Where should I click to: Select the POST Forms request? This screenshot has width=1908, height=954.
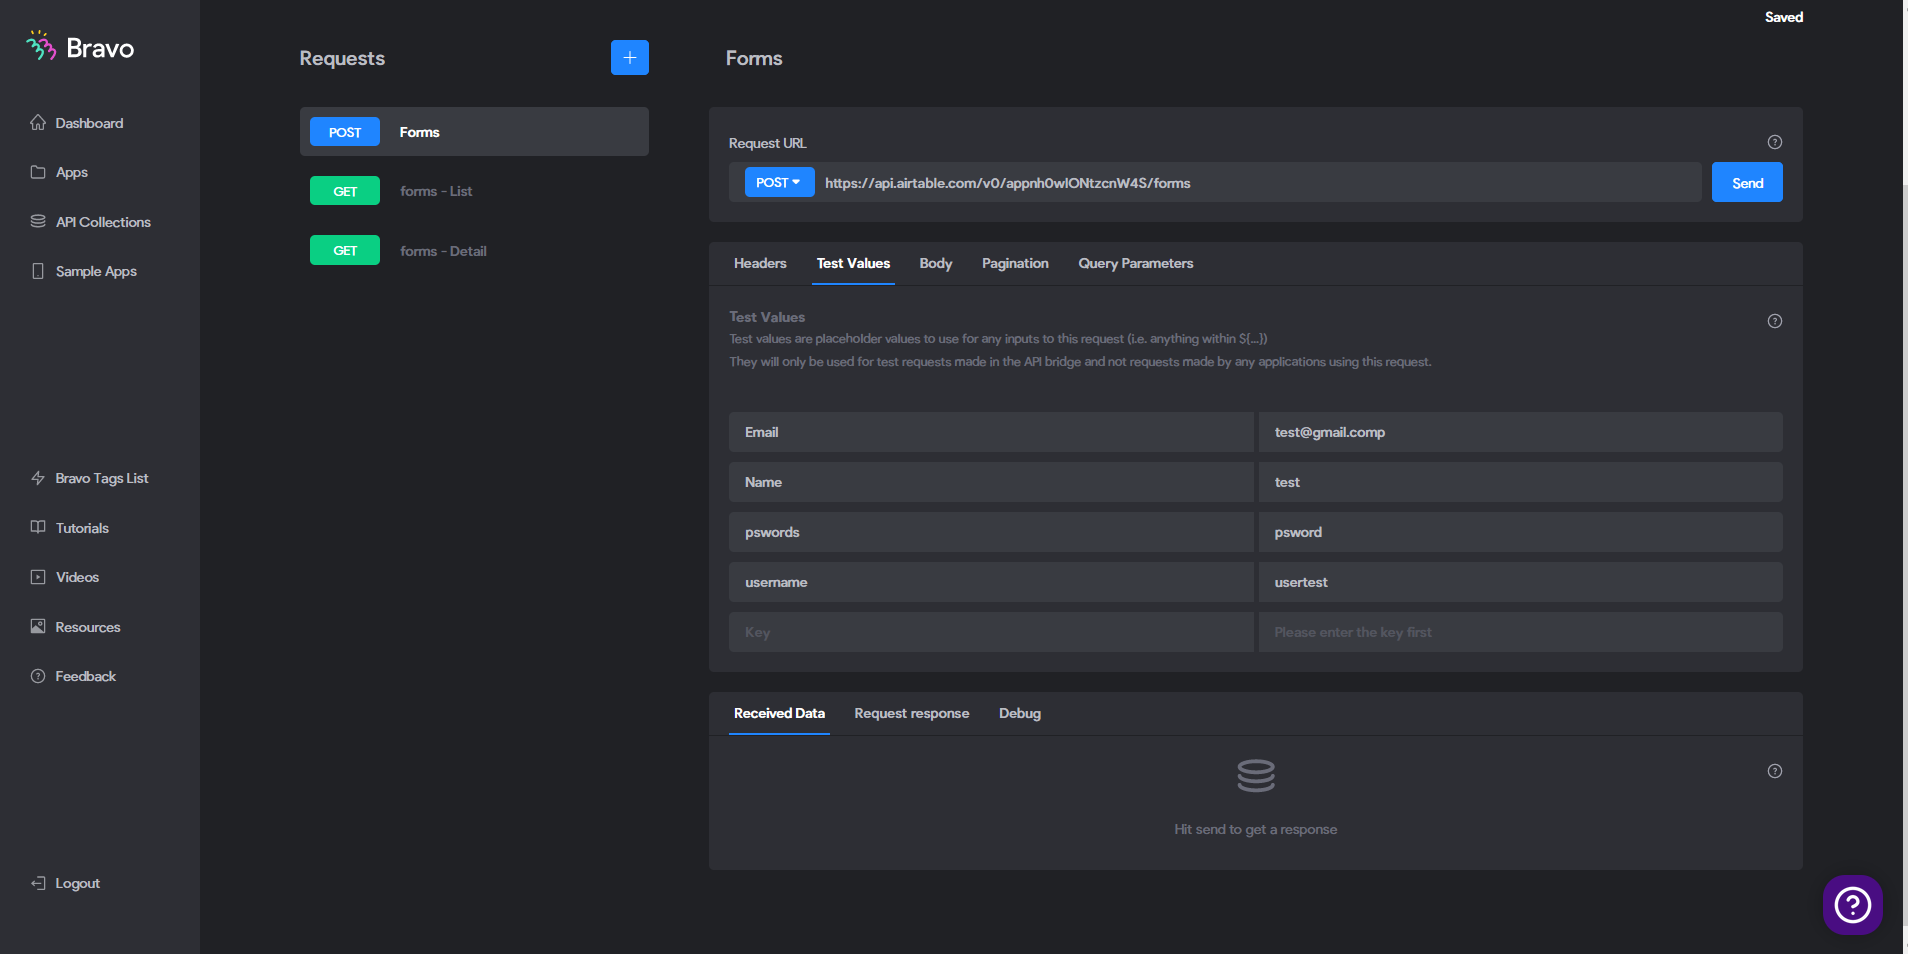point(474,131)
